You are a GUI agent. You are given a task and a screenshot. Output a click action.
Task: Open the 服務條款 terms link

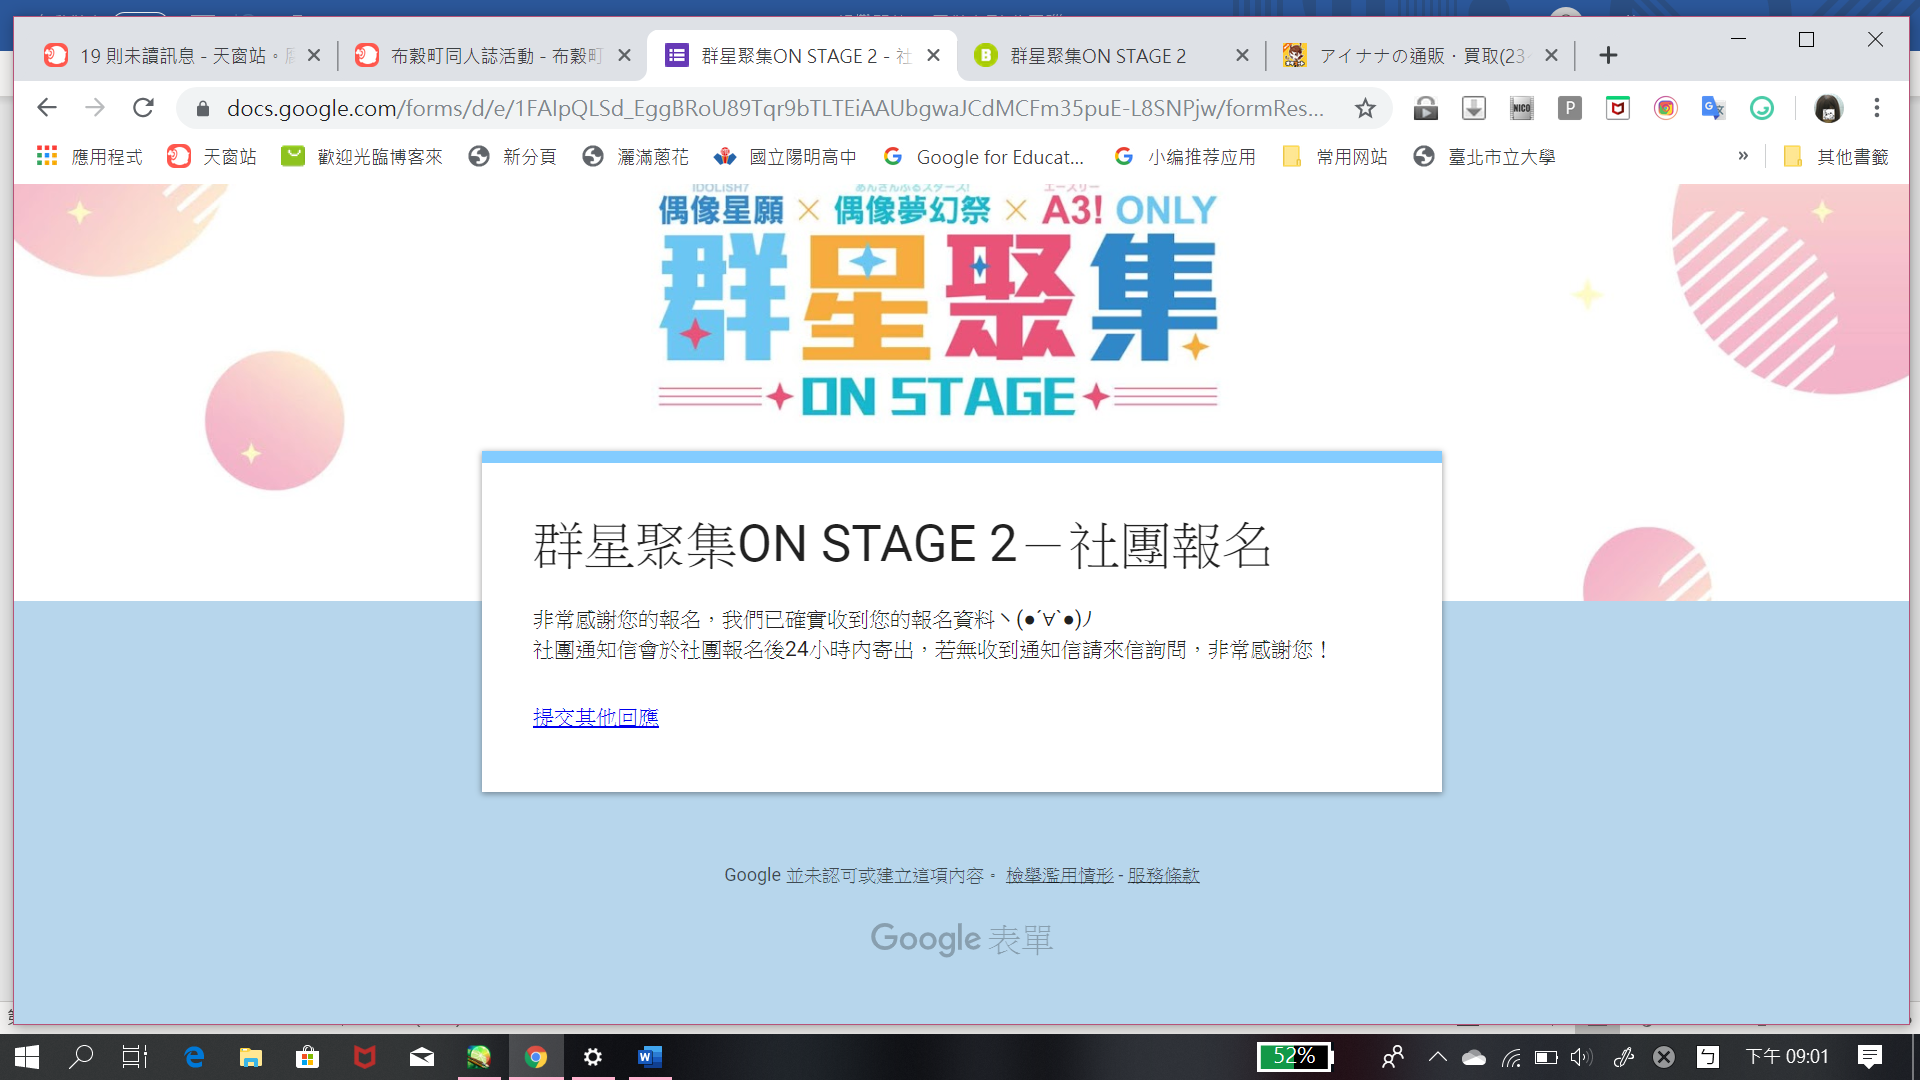tap(1164, 875)
